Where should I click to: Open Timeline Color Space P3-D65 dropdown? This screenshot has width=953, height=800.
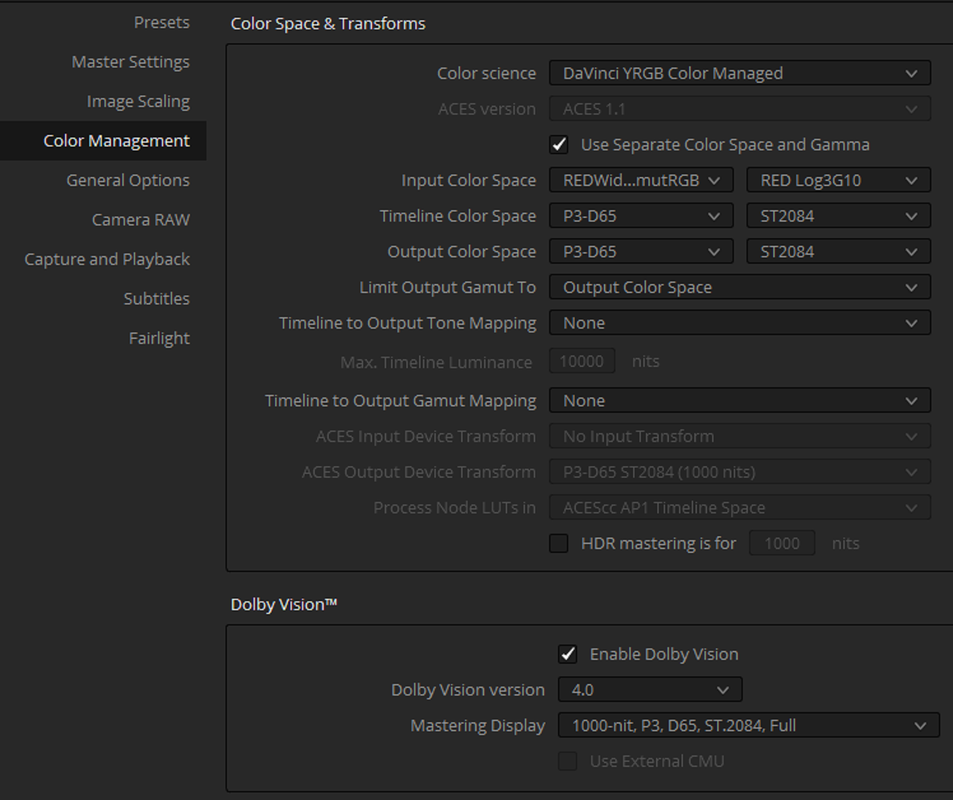(x=641, y=216)
